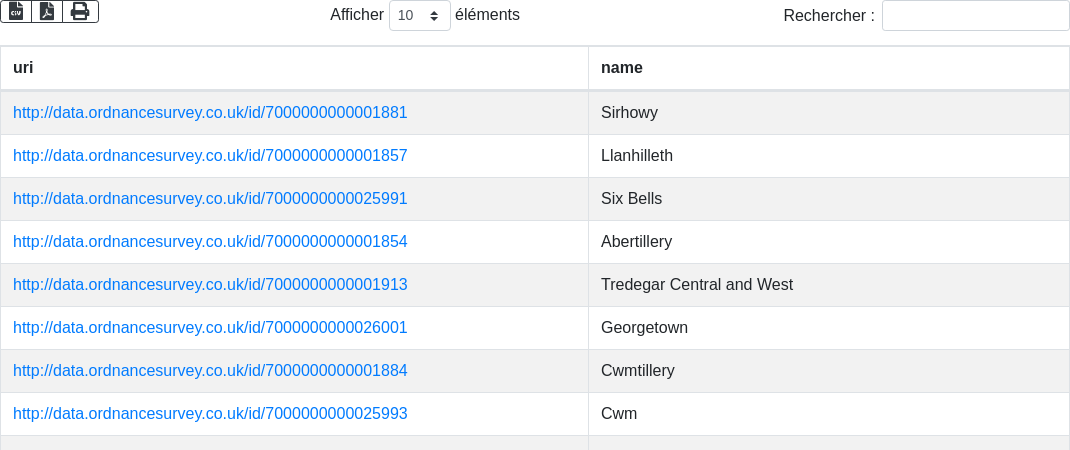This screenshot has width=1070, height=450.
Task: Open the Llanhilleth URI link ending 1857
Action: tap(210, 156)
